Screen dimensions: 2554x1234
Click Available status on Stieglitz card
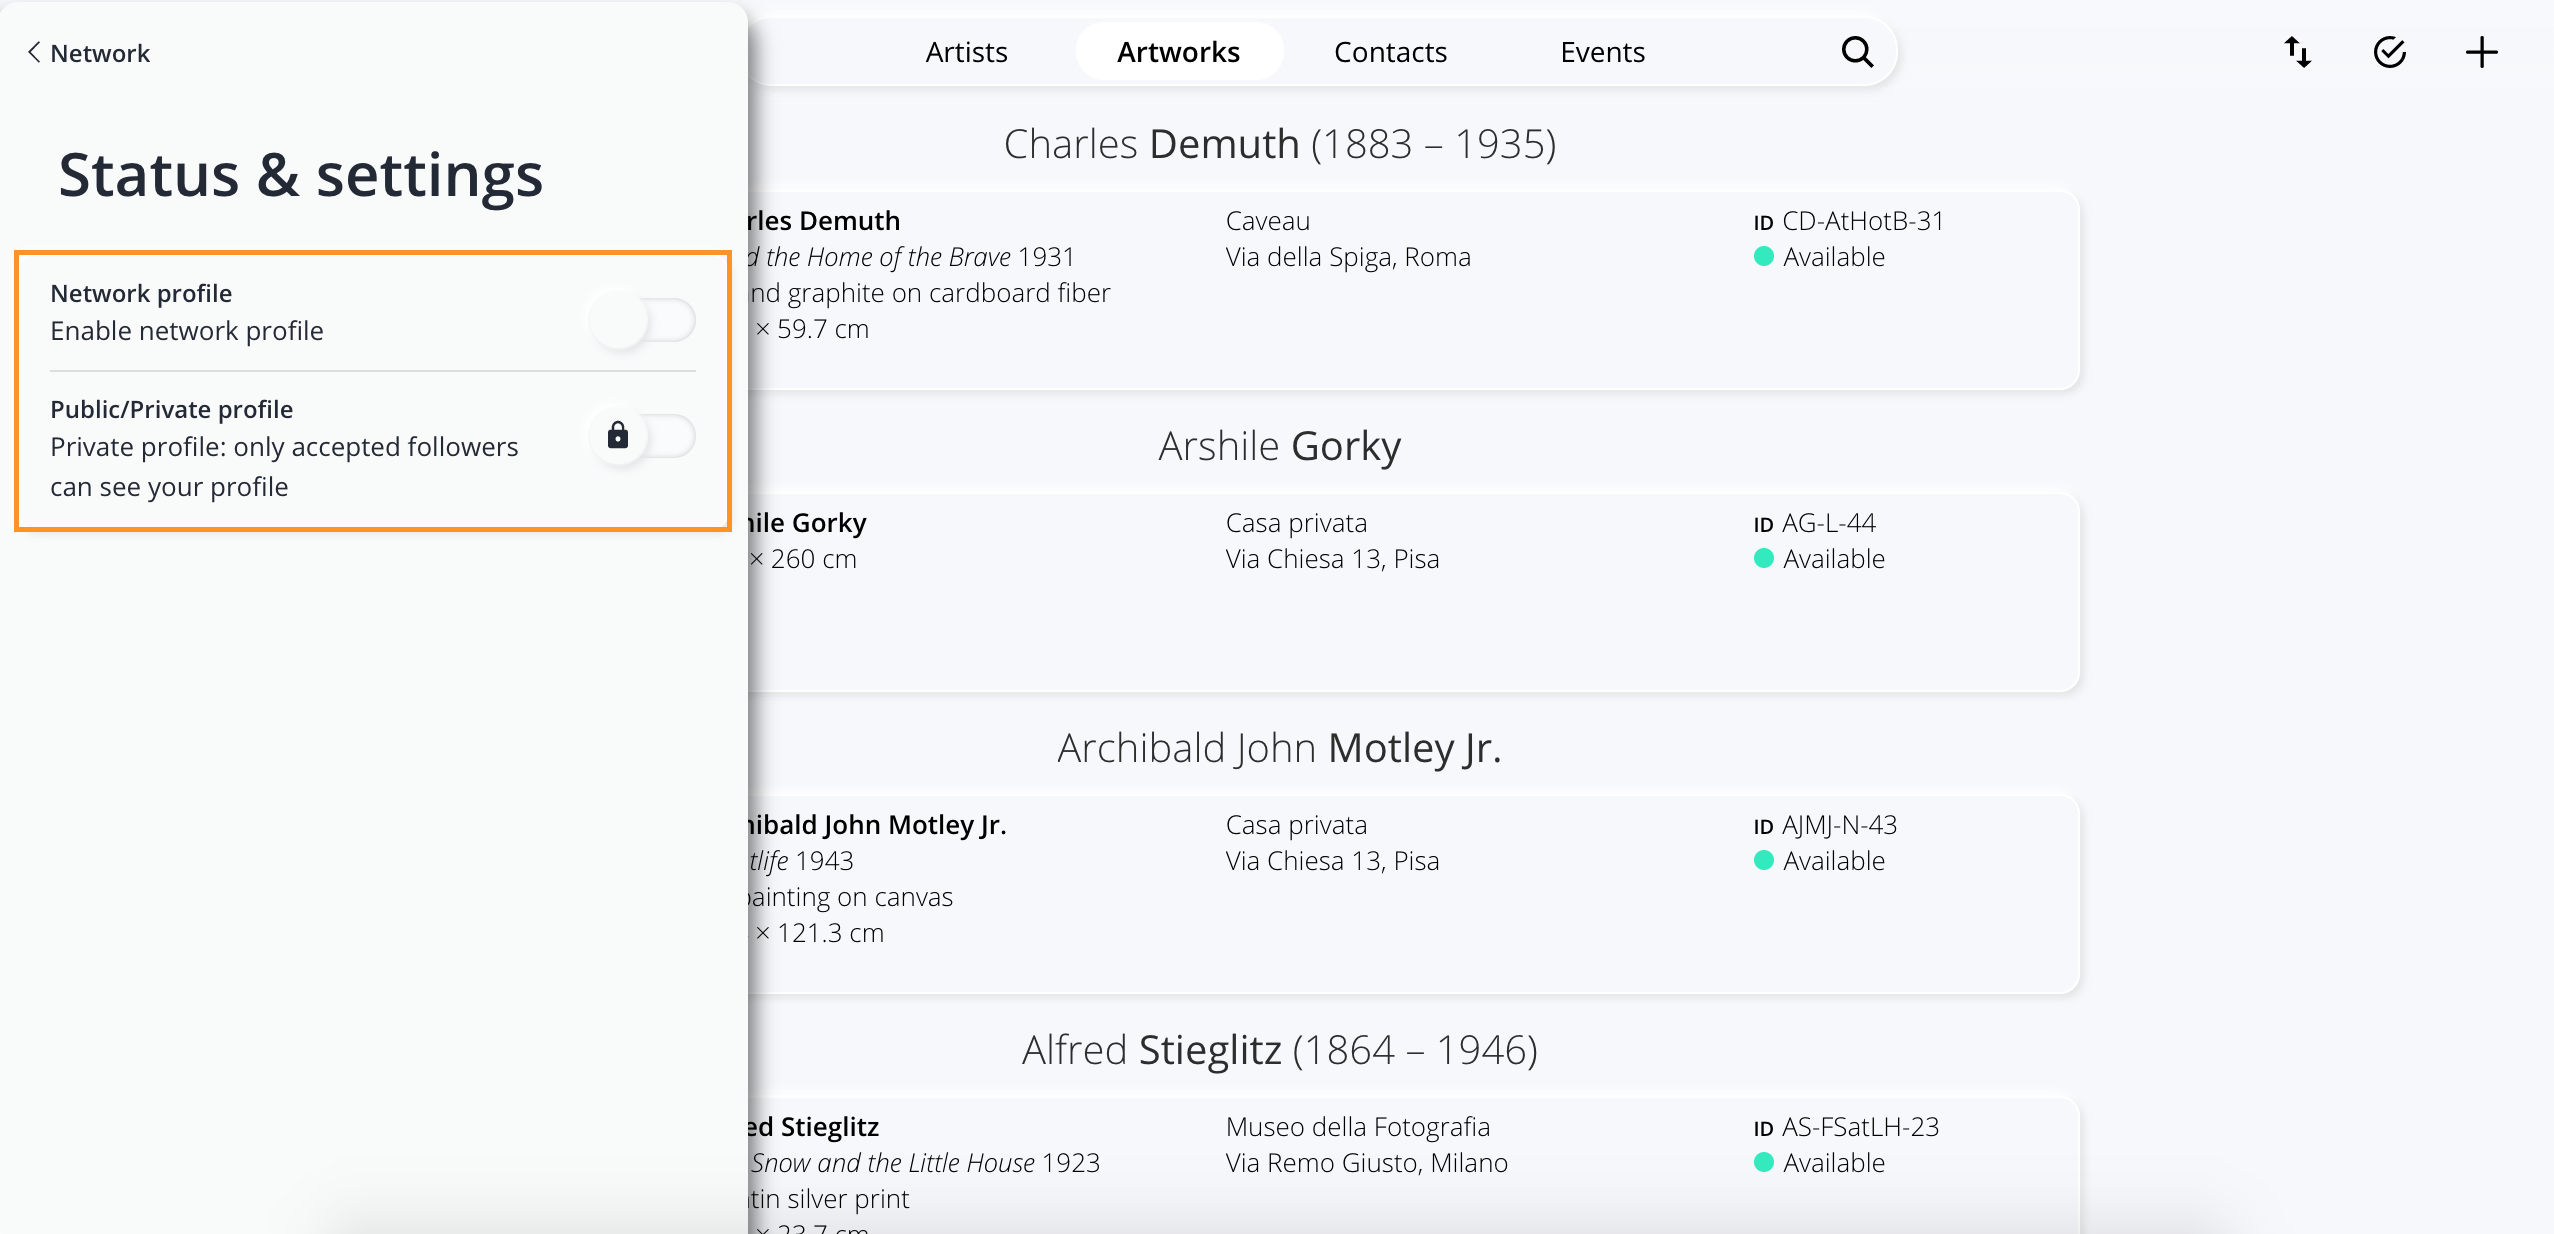click(x=1820, y=1163)
